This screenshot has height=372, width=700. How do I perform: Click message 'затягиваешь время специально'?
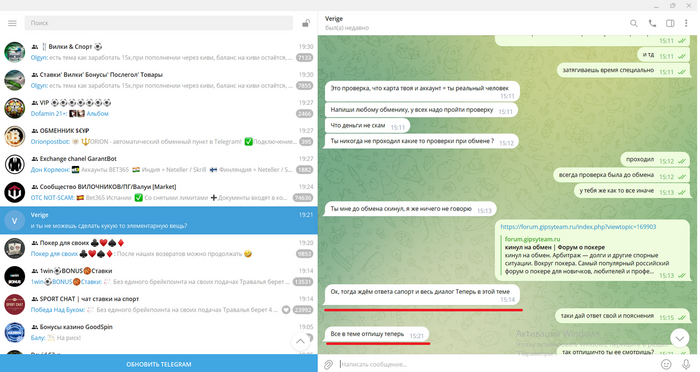coord(624,70)
